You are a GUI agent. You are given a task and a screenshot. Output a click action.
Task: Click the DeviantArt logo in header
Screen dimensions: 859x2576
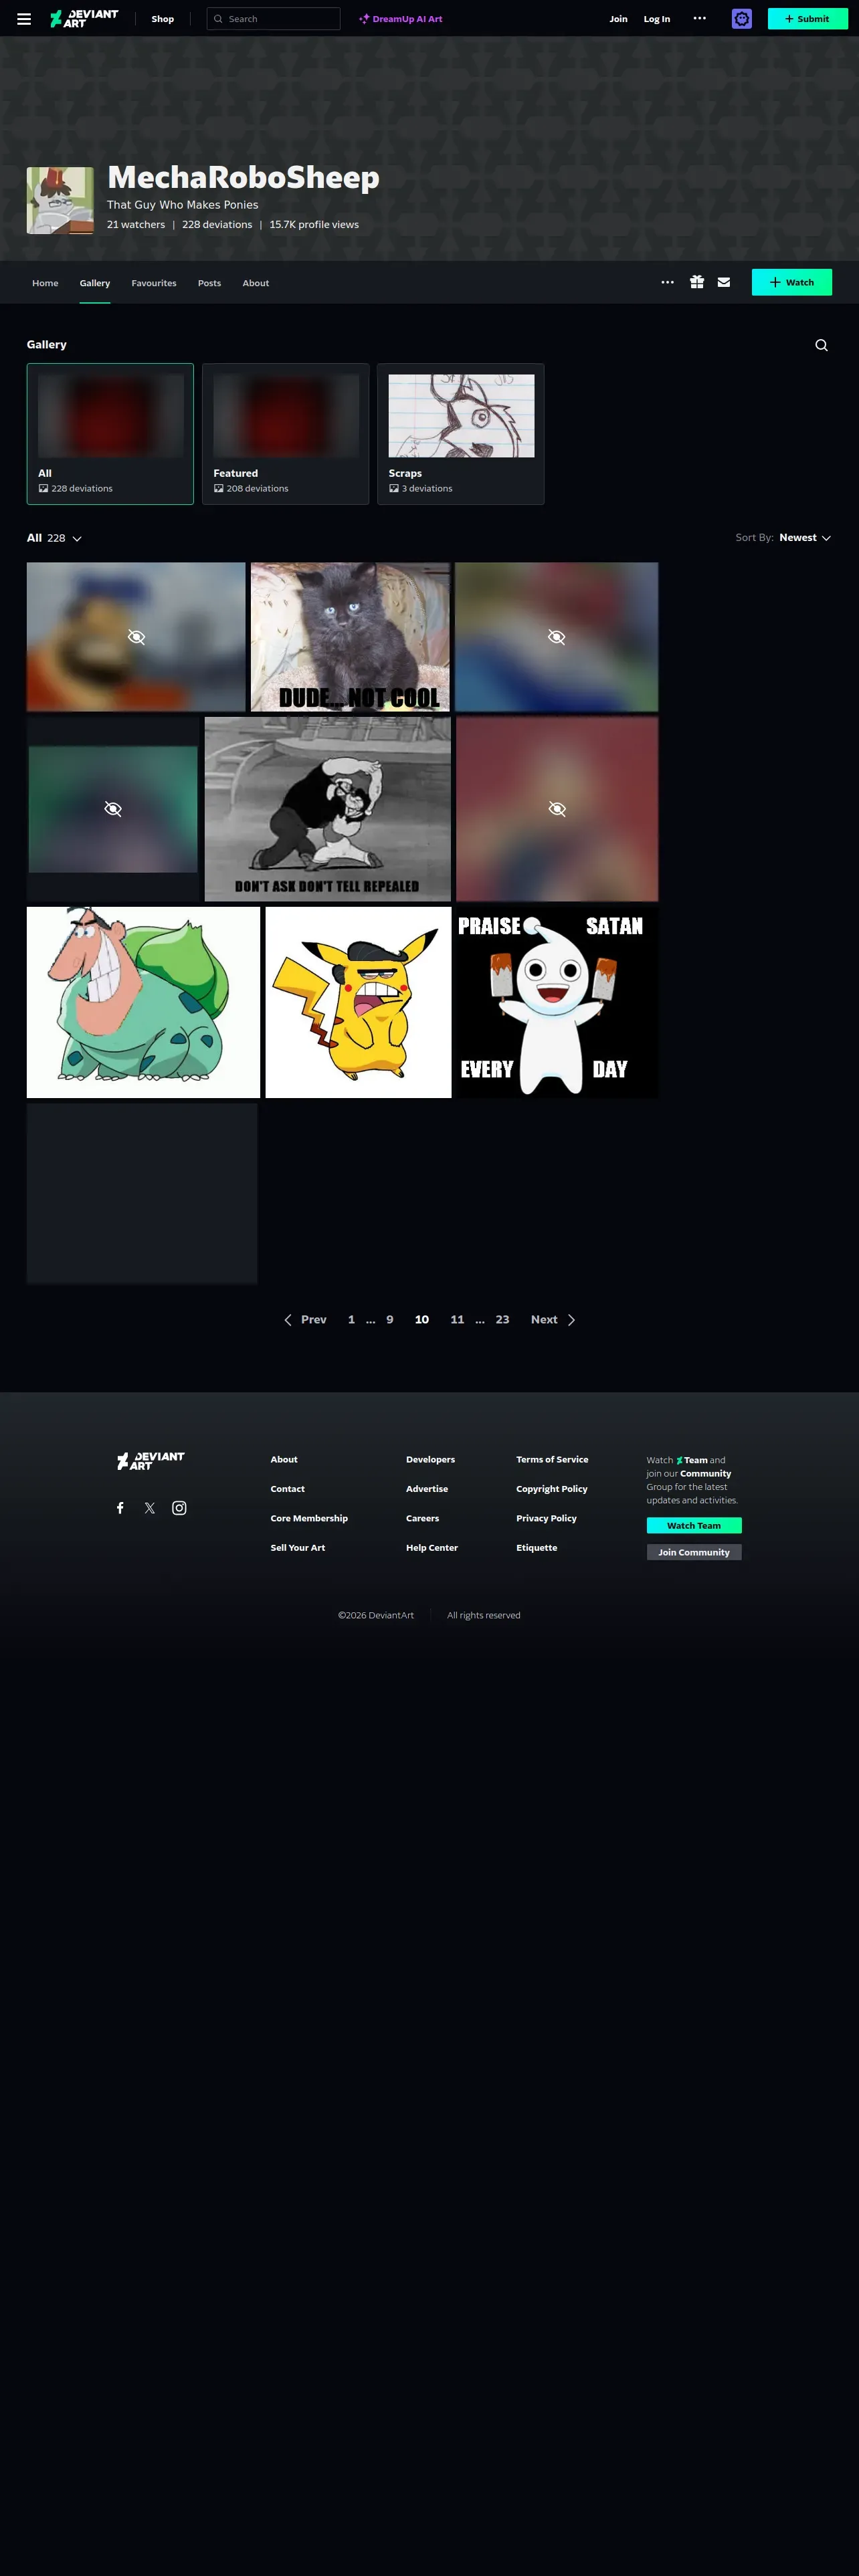(x=84, y=19)
